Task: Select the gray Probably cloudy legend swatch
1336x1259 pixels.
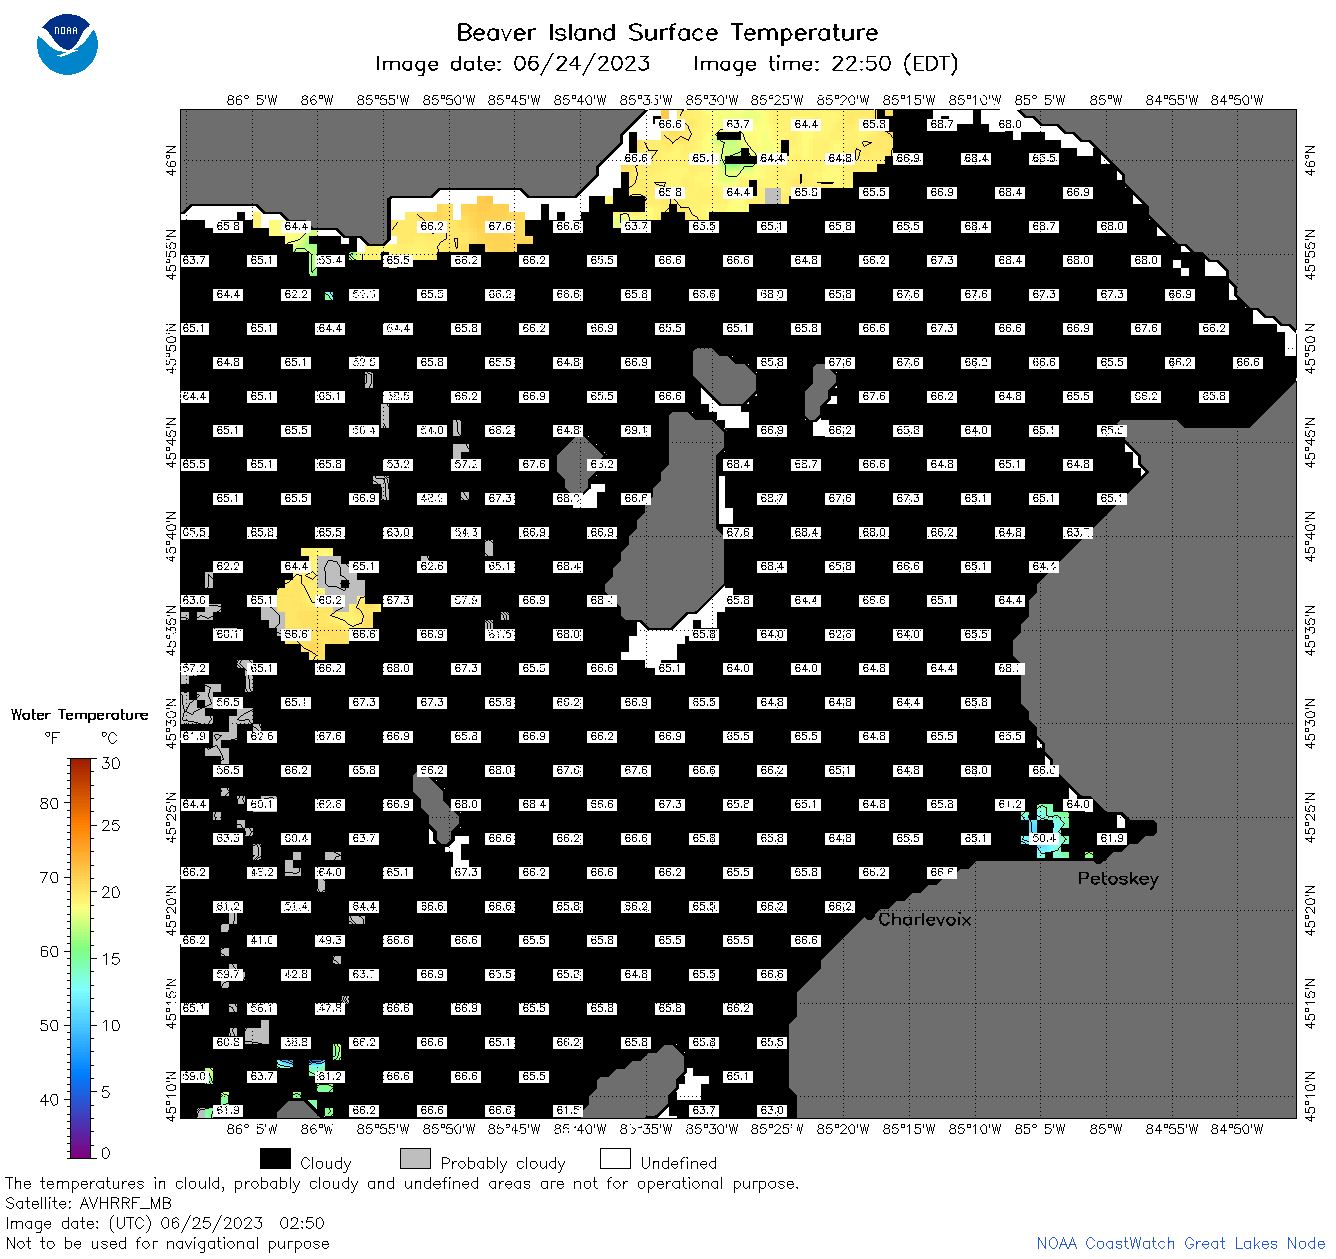Action: [x=415, y=1158]
